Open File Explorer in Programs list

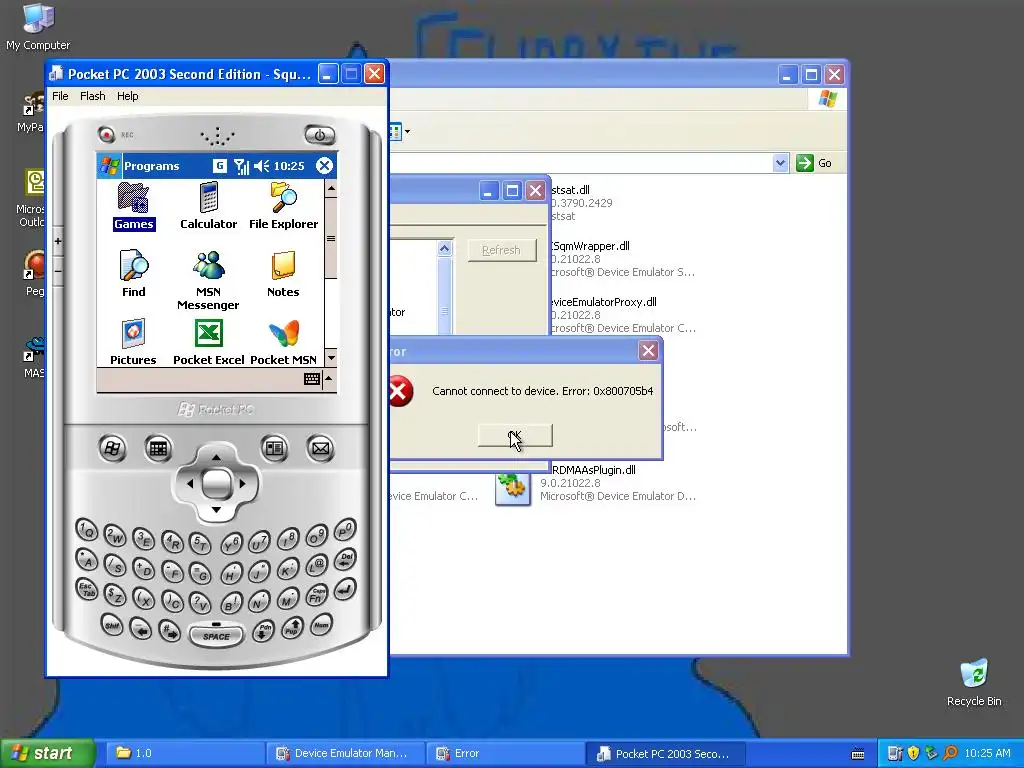click(283, 206)
